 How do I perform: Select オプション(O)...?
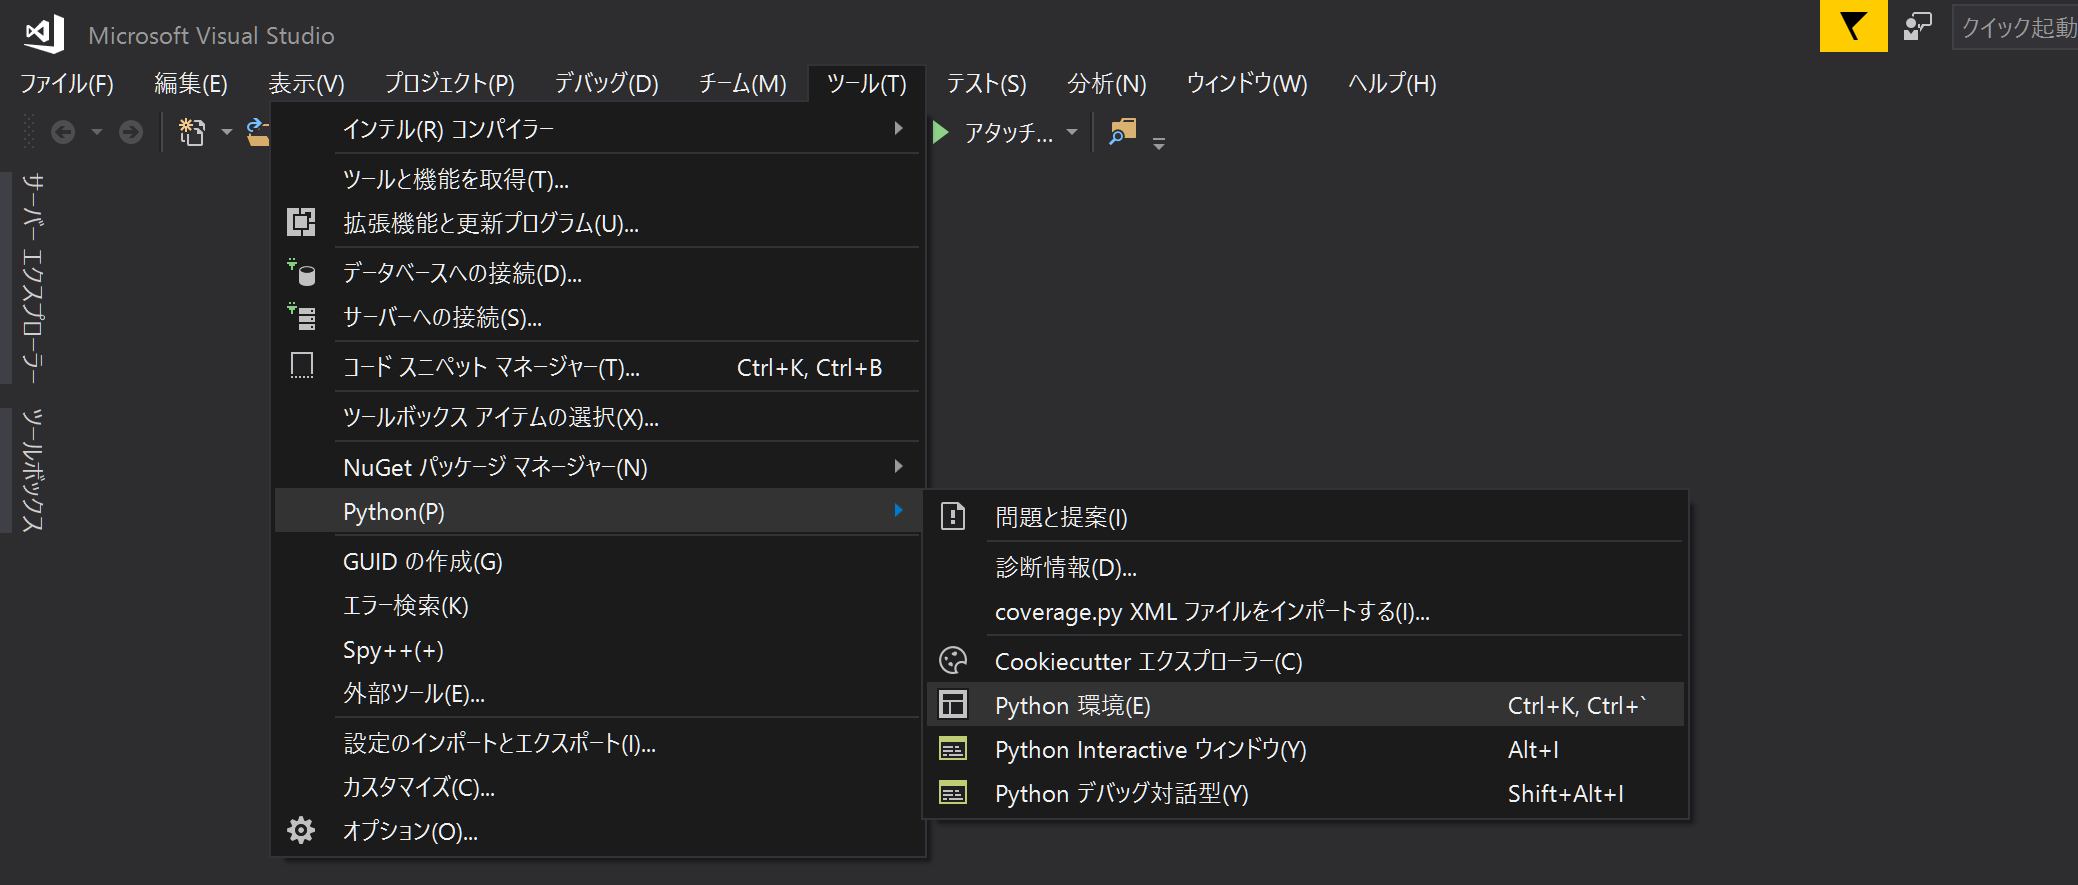tap(597, 831)
